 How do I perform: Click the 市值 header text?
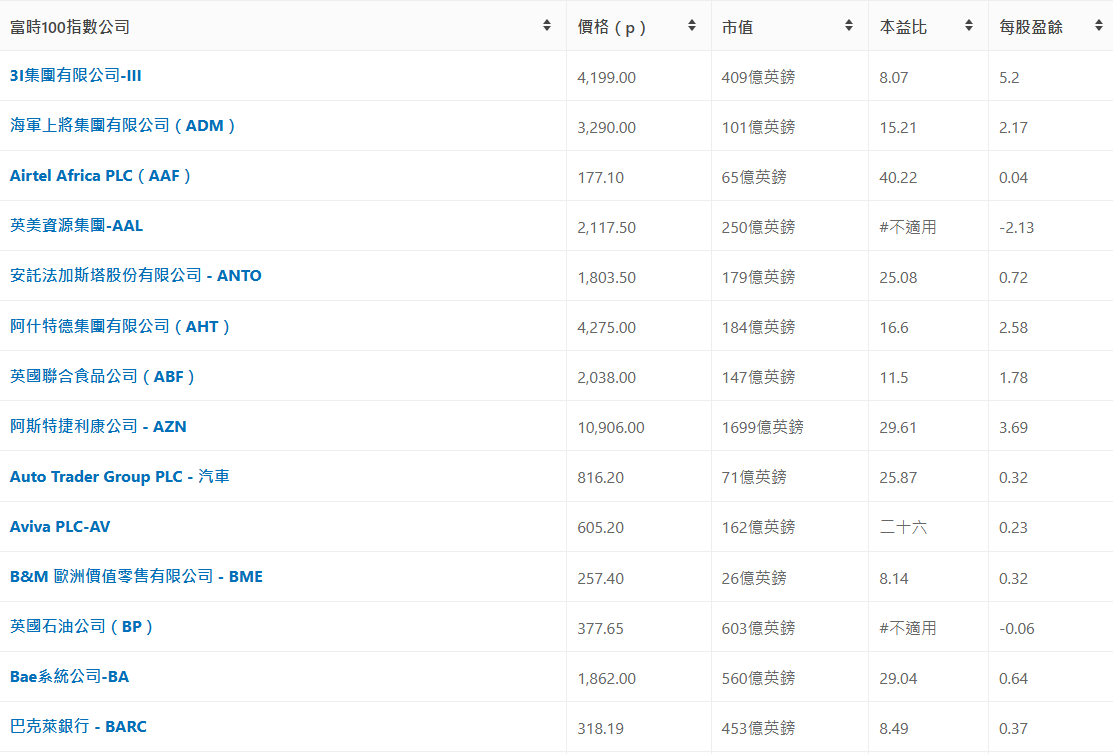737,27
